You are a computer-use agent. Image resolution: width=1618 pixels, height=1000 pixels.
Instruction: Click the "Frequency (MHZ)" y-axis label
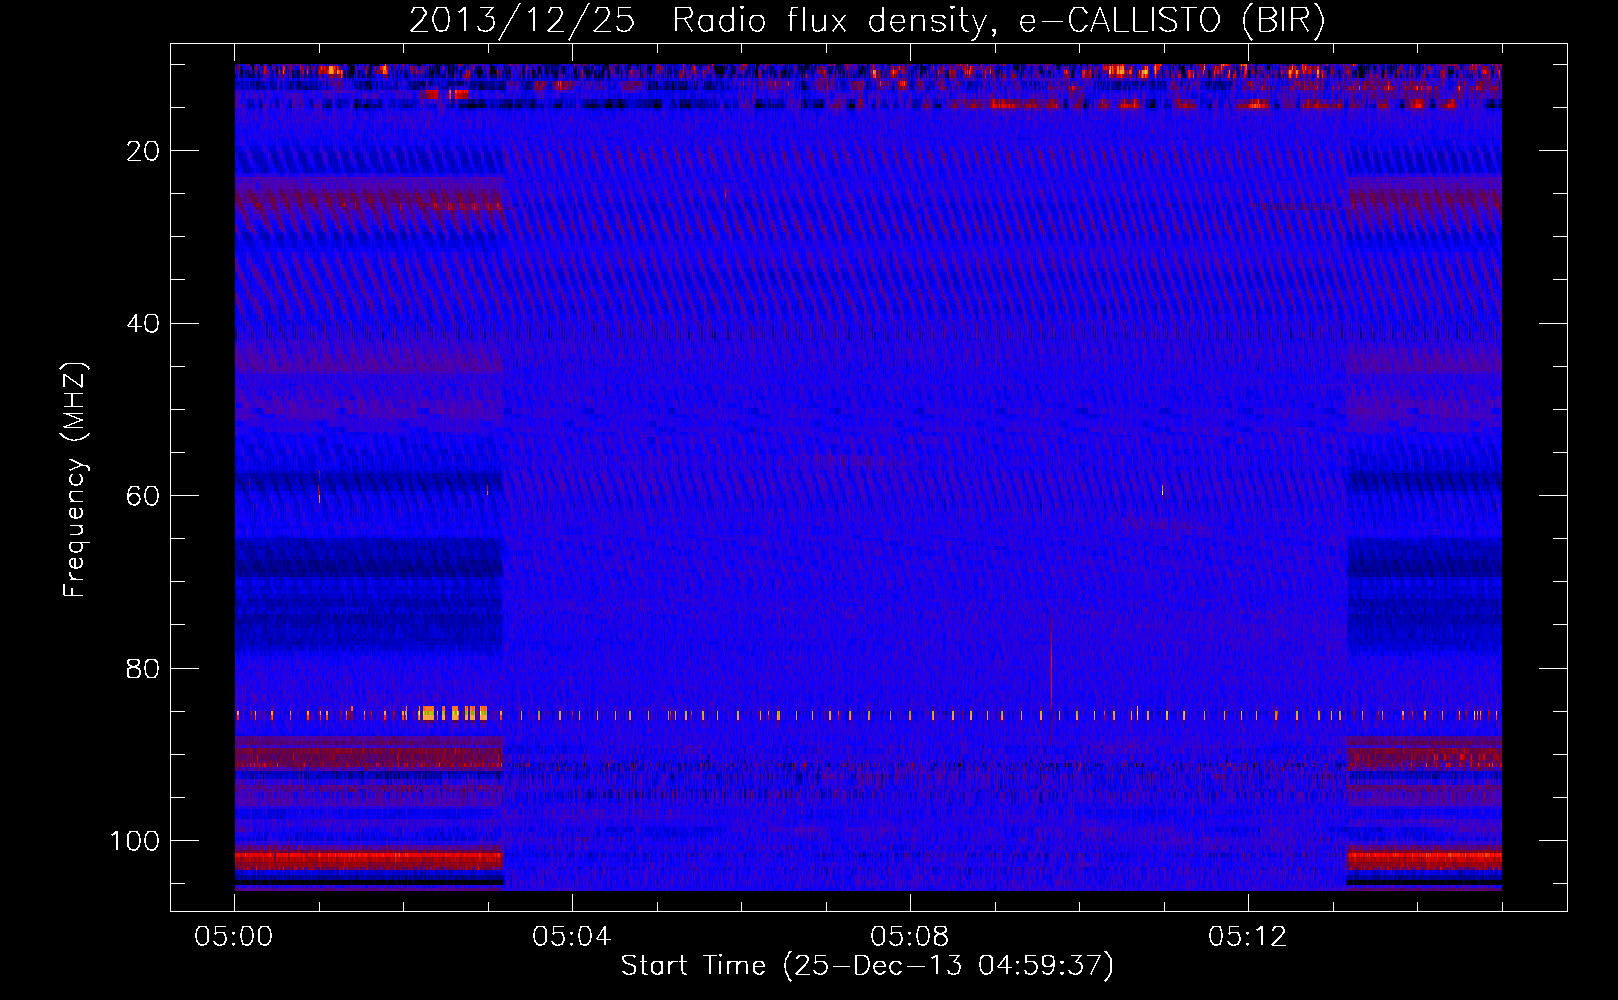(x=75, y=480)
